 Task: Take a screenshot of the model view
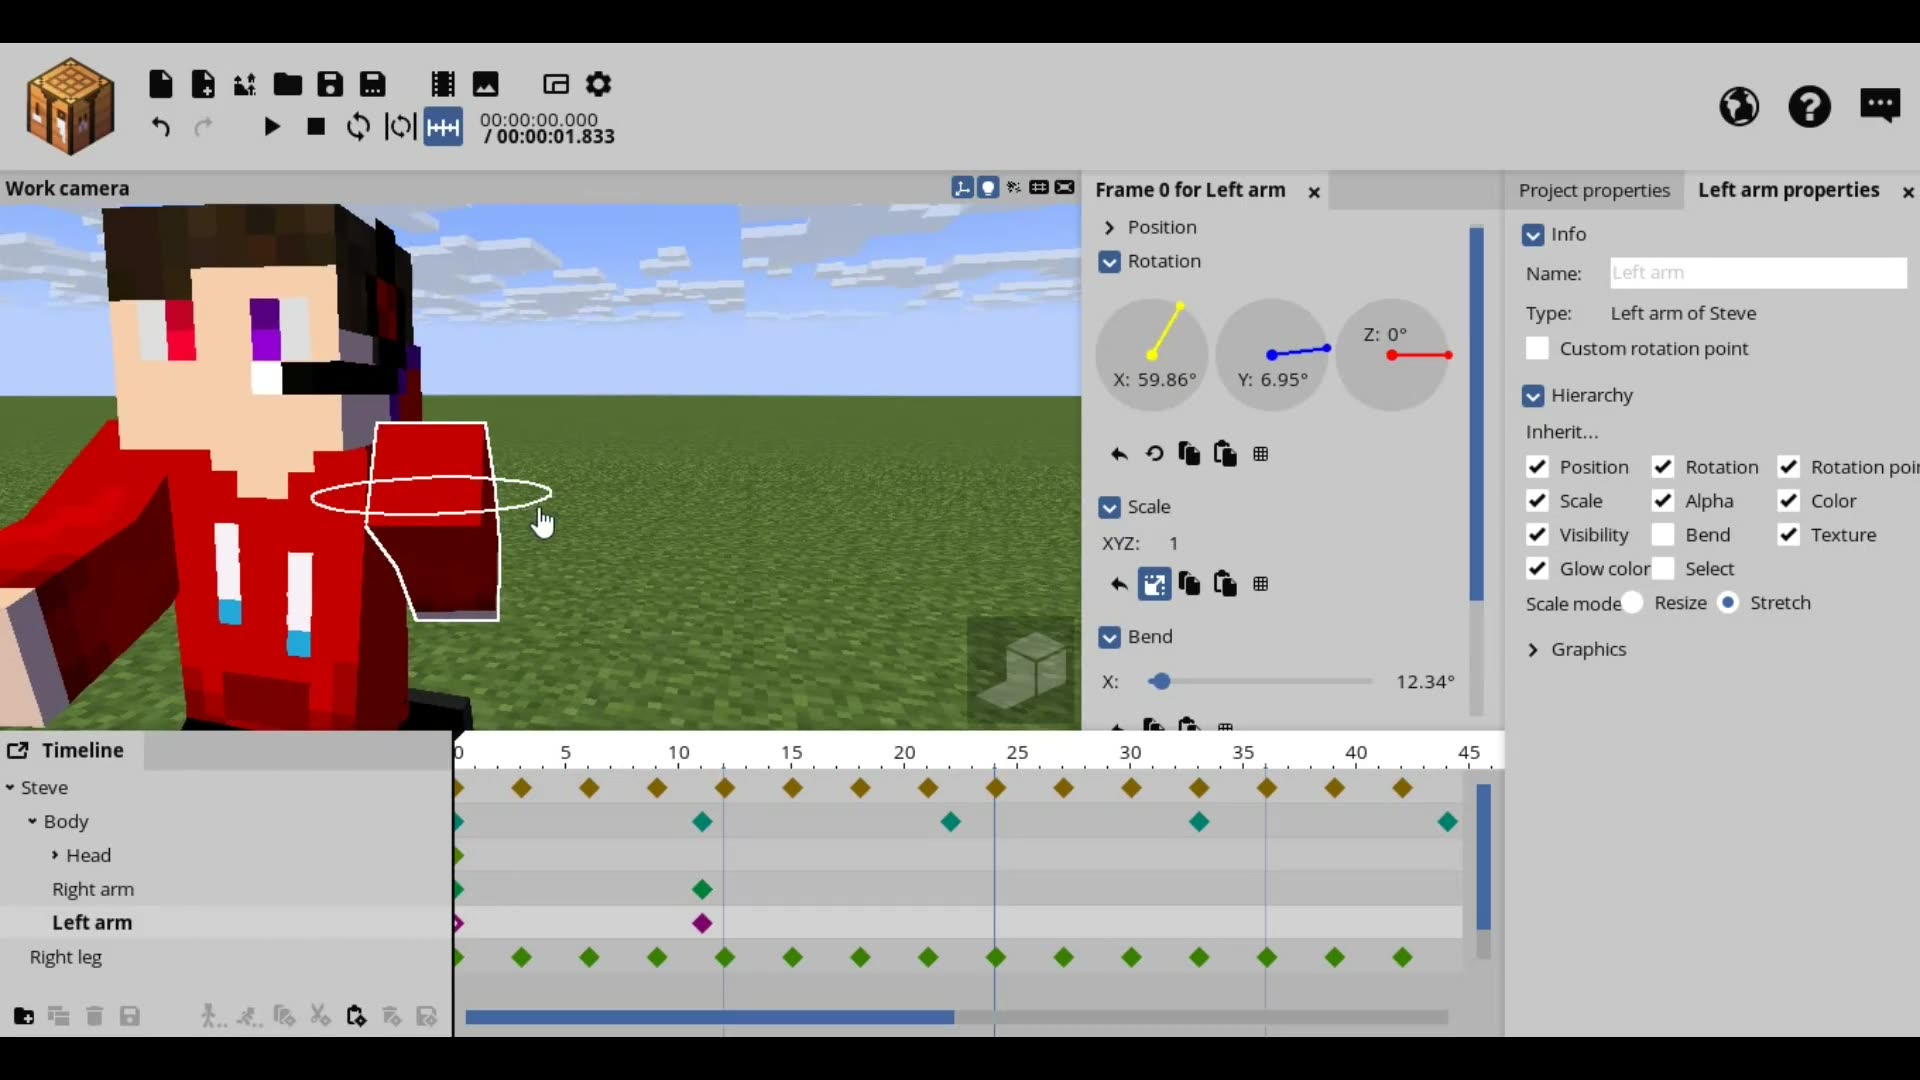point(485,84)
